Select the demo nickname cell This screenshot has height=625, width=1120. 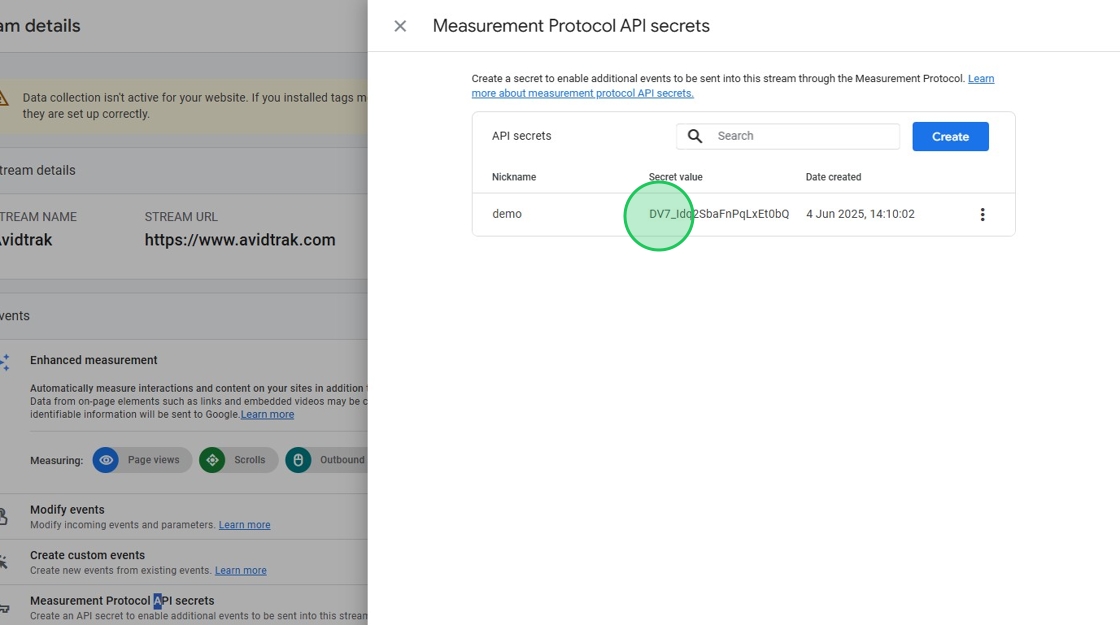[506, 214]
